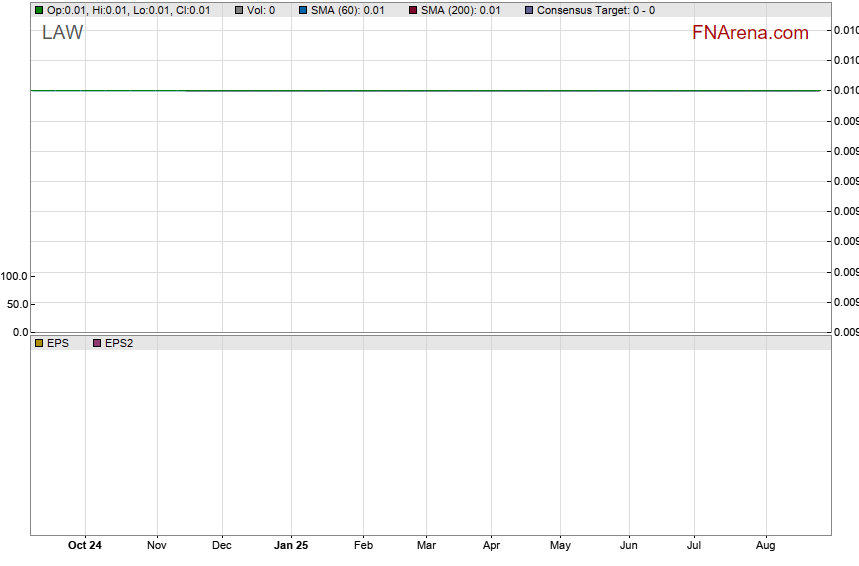859x566 pixels.
Task: Toggle the SMA (60) legend text
Action: click(x=347, y=10)
